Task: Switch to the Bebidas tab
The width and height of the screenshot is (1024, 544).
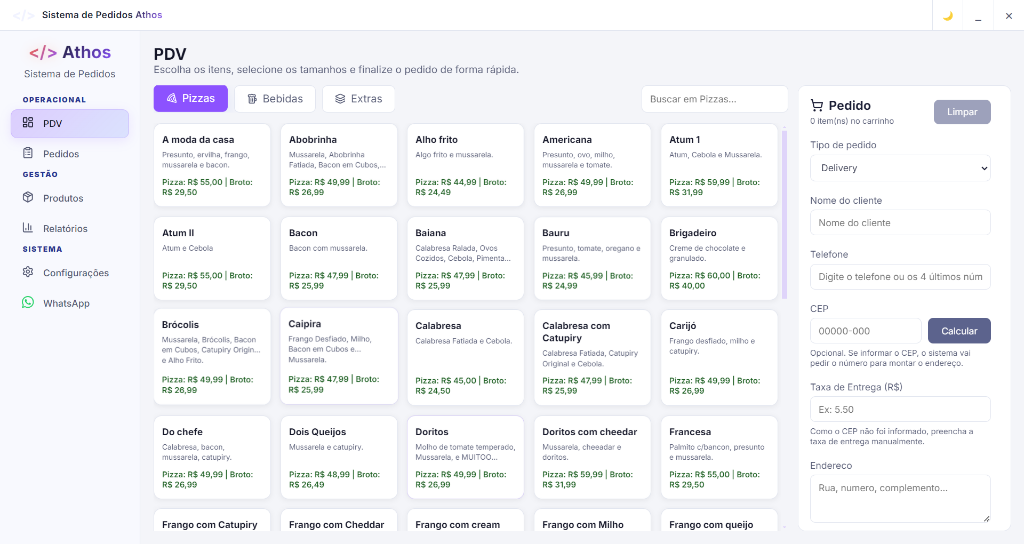Action: [275, 99]
